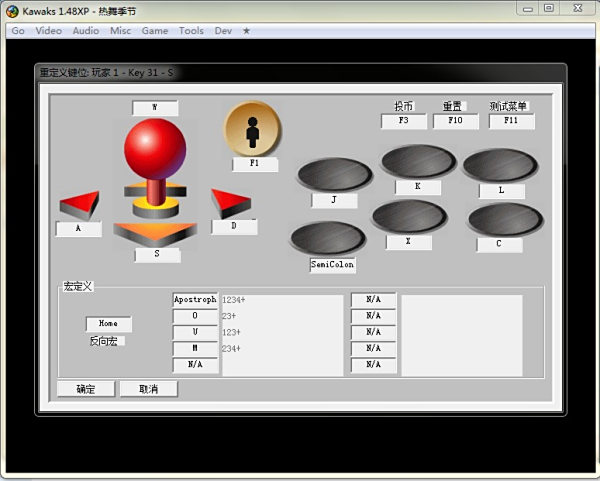
Task: Select the down direction key field S
Action: [157, 254]
